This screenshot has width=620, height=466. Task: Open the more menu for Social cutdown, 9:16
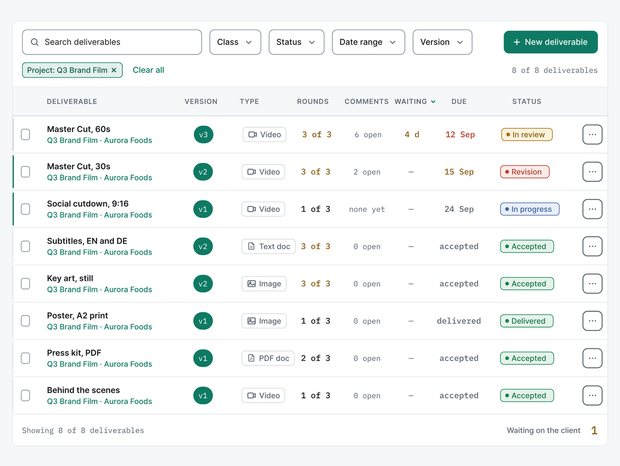(x=592, y=209)
